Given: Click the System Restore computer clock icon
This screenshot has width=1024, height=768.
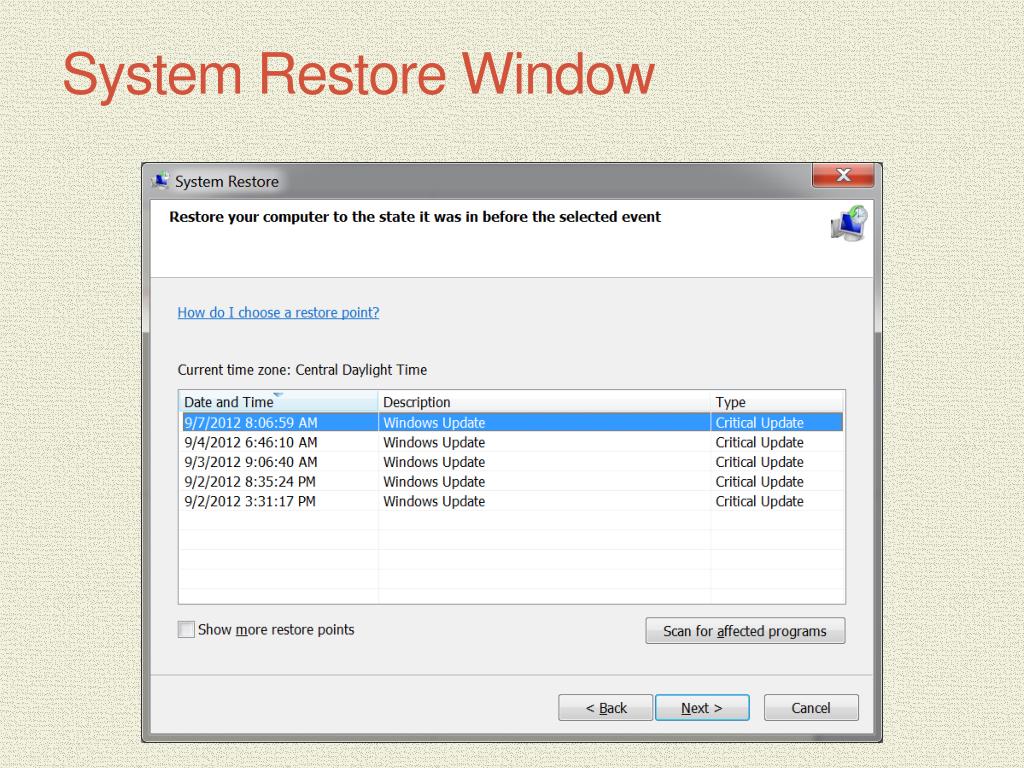Looking at the screenshot, I should point(849,223).
